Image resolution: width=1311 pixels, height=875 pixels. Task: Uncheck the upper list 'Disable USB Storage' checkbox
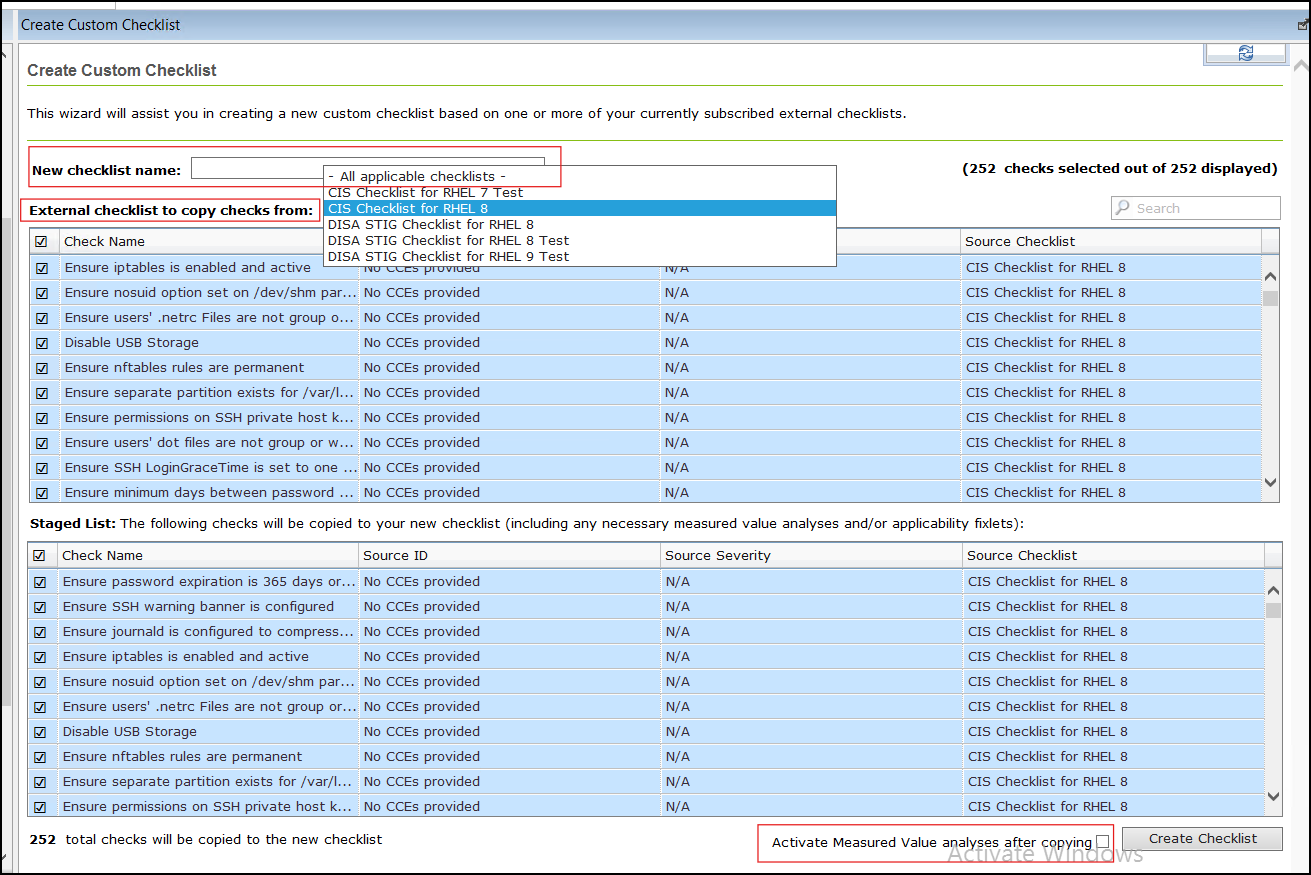pyautogui.click(x=42, y=343)
